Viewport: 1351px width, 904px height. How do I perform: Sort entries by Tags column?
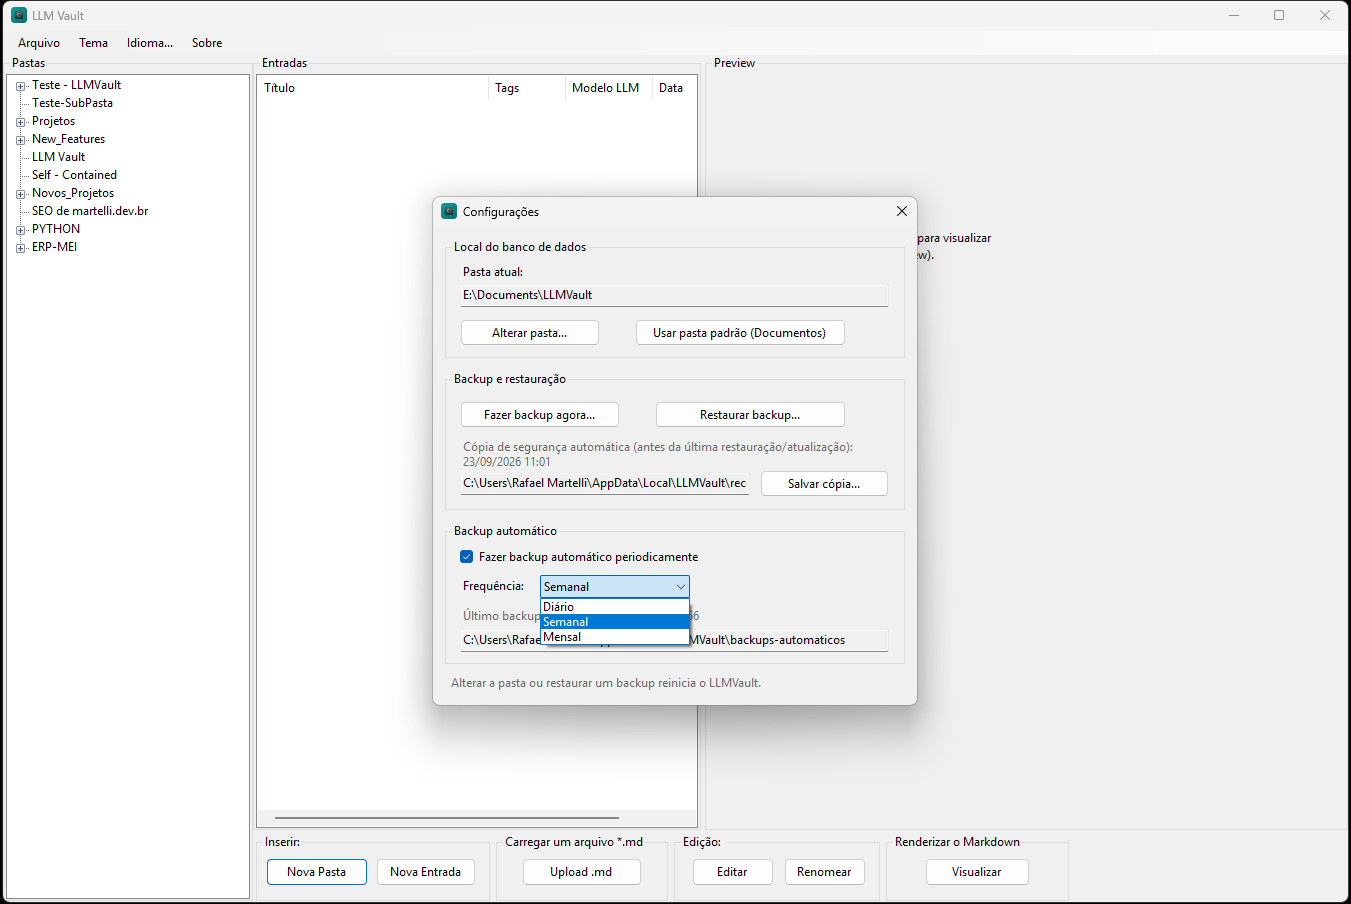coord(527,88)
